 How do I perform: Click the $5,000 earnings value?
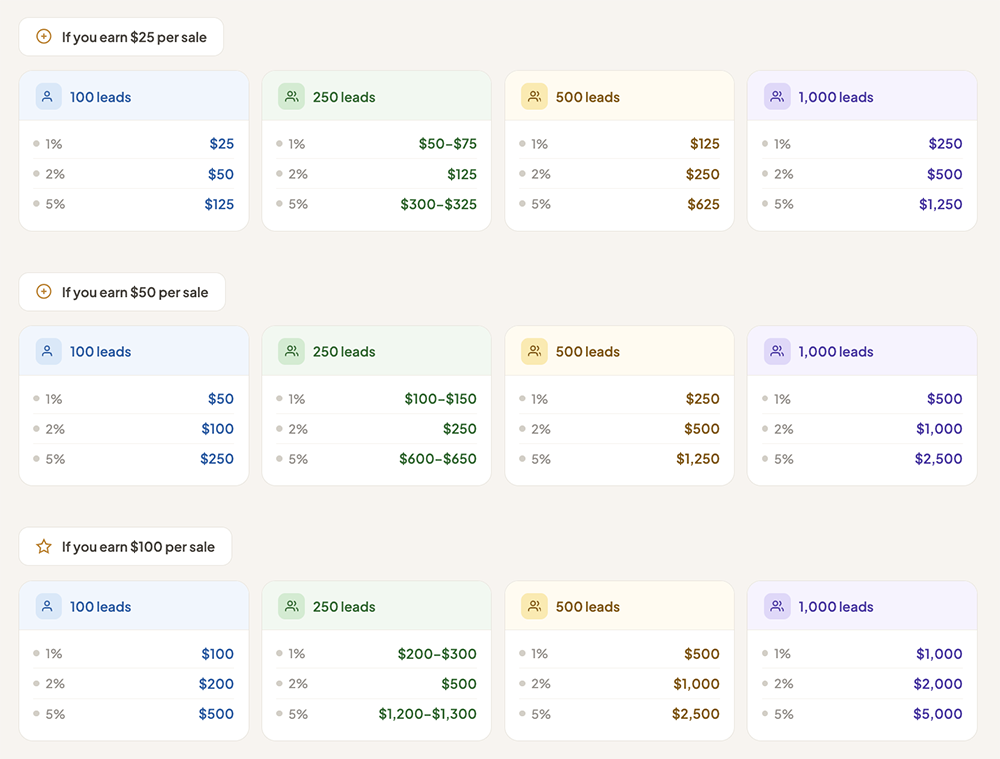tap(937, 714)
